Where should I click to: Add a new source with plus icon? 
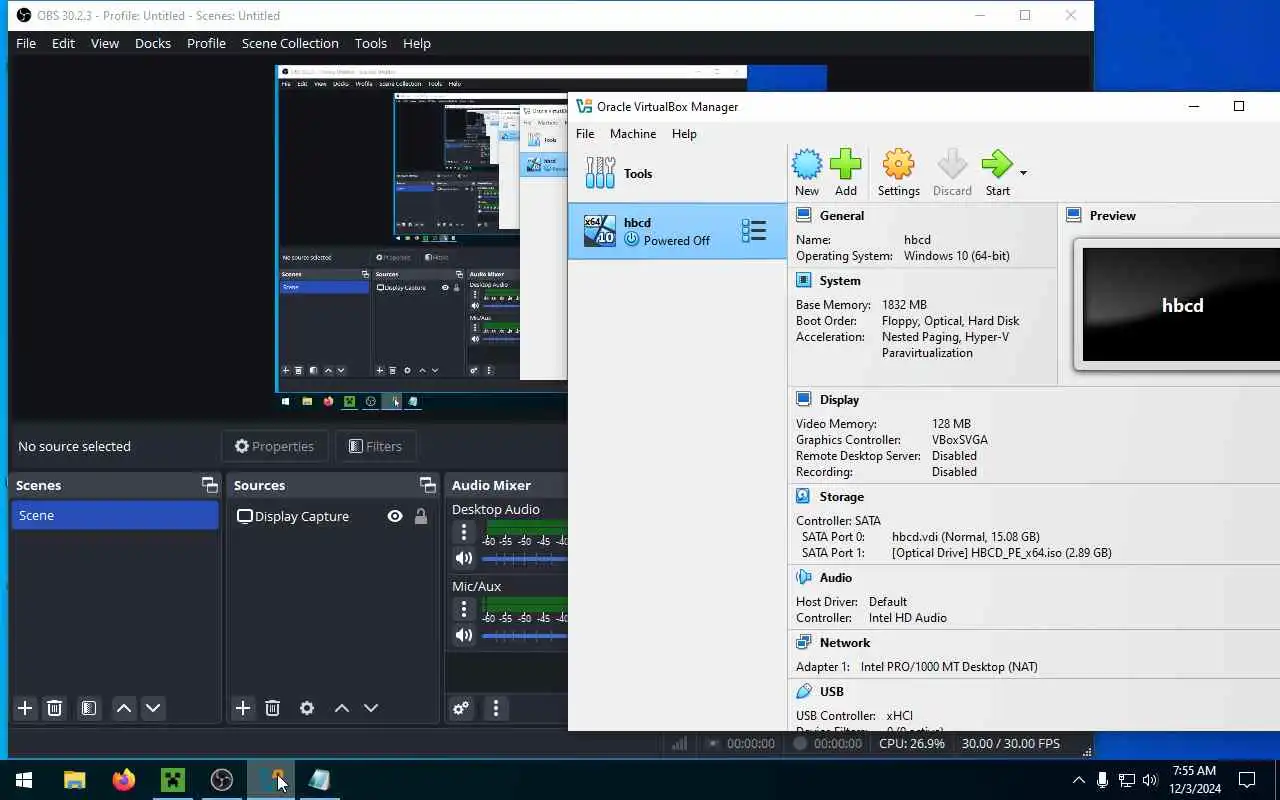[243, 708]
